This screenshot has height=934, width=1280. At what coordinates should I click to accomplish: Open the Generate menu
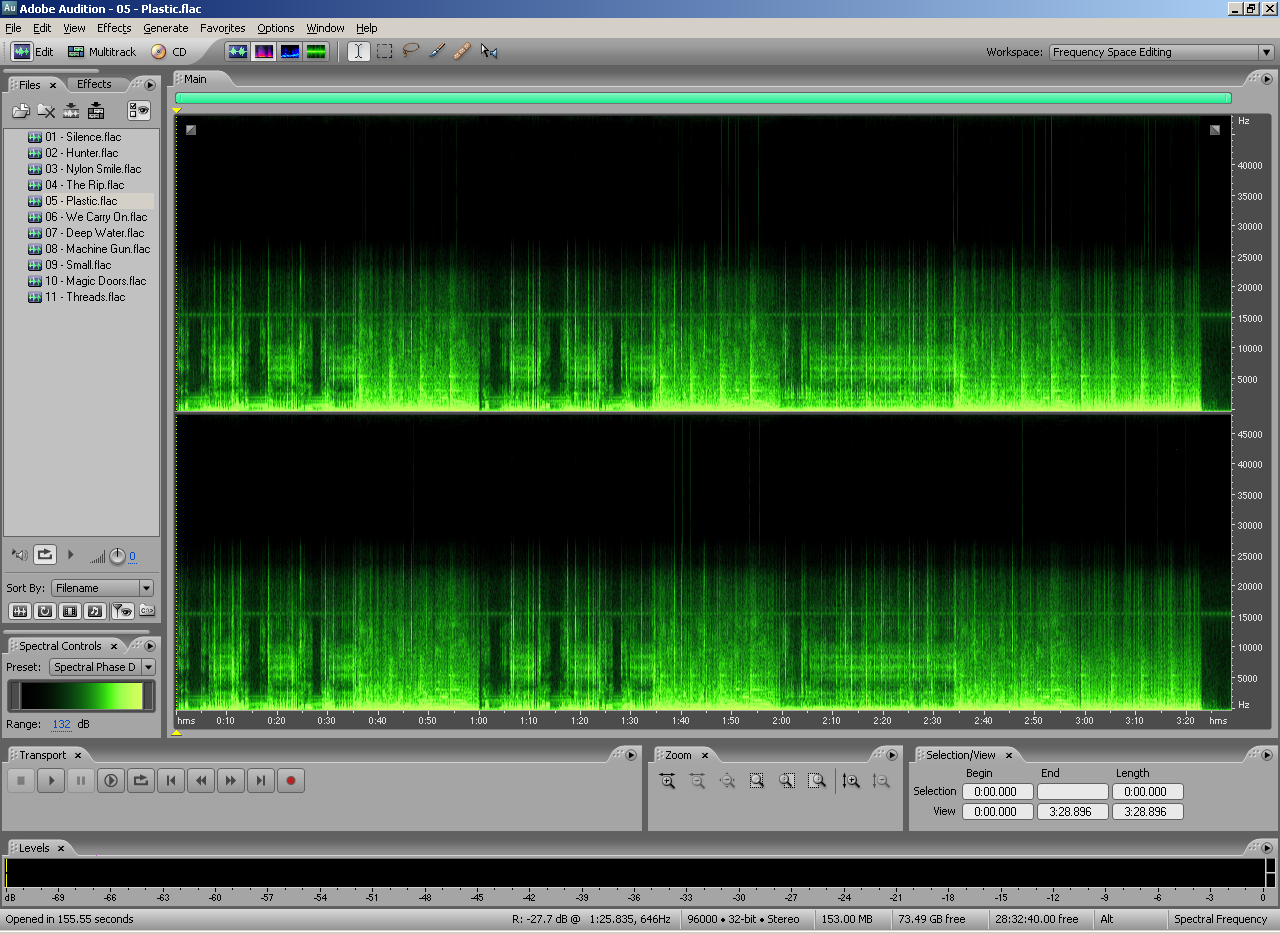[x=165, y=28]
